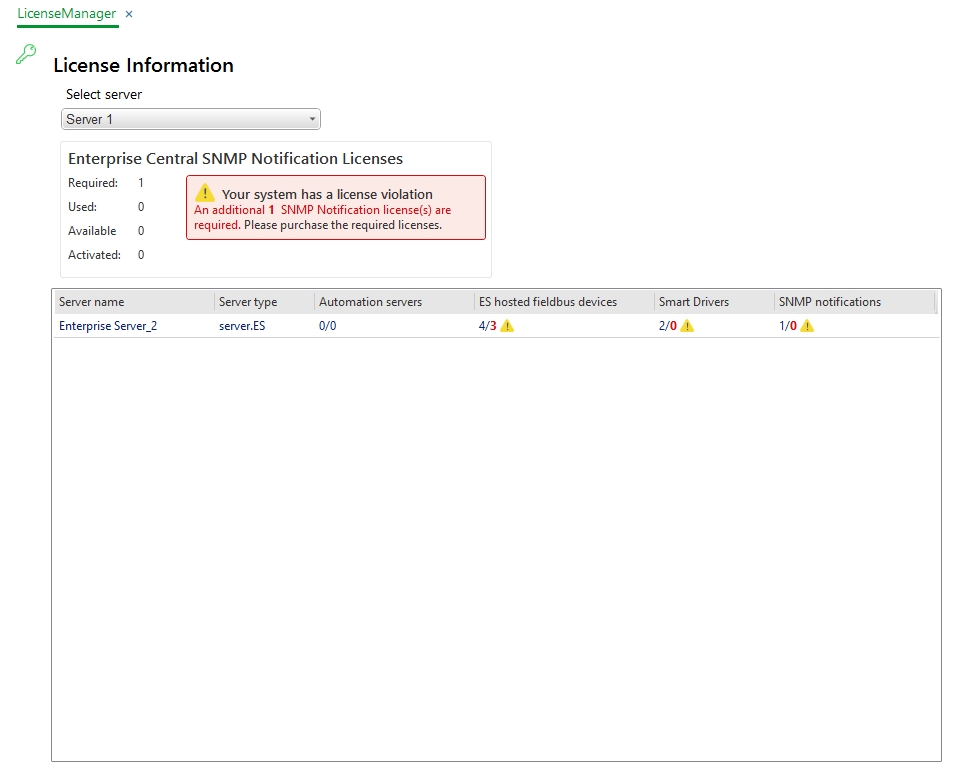Select the Enterprise Server_2 row name
This screenshot has height=769, width=954.
coord(108,326)
